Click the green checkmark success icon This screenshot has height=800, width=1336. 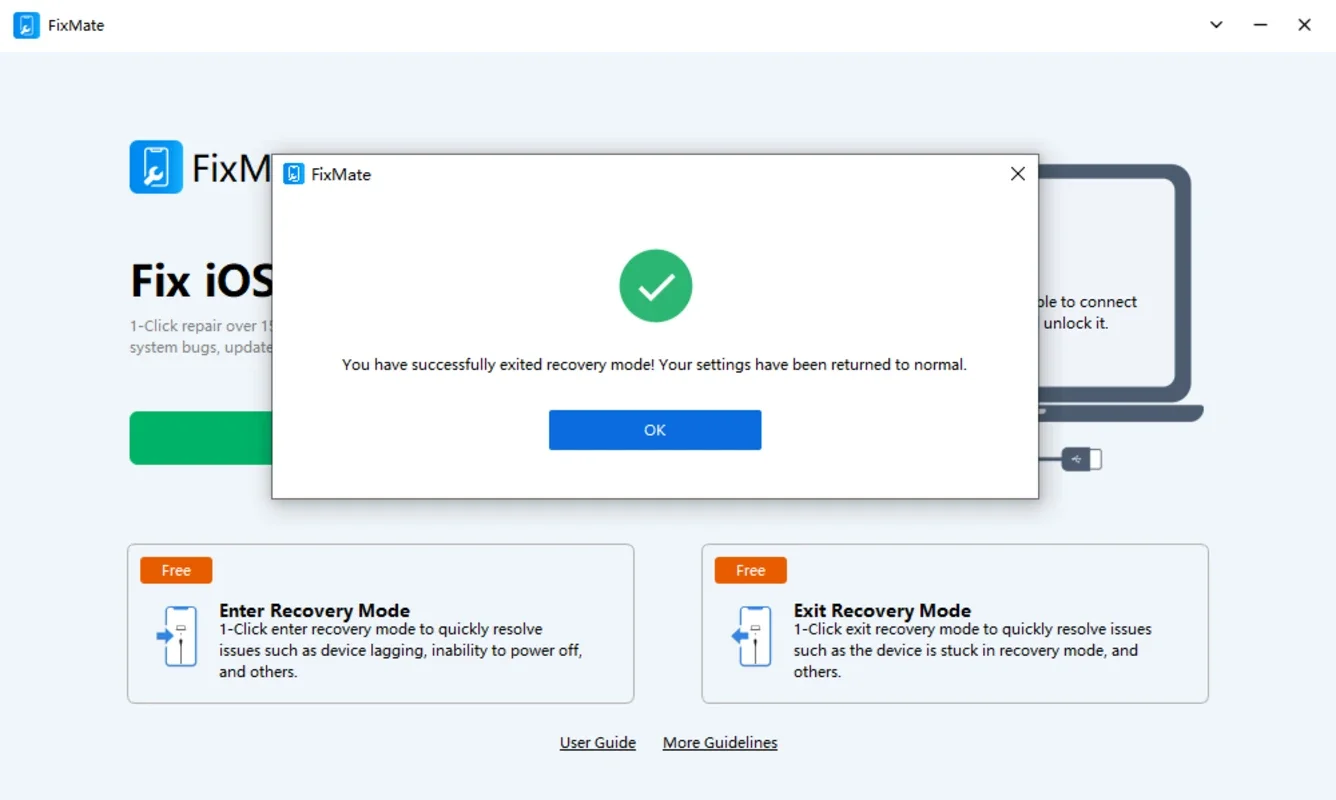pos(656,286)
